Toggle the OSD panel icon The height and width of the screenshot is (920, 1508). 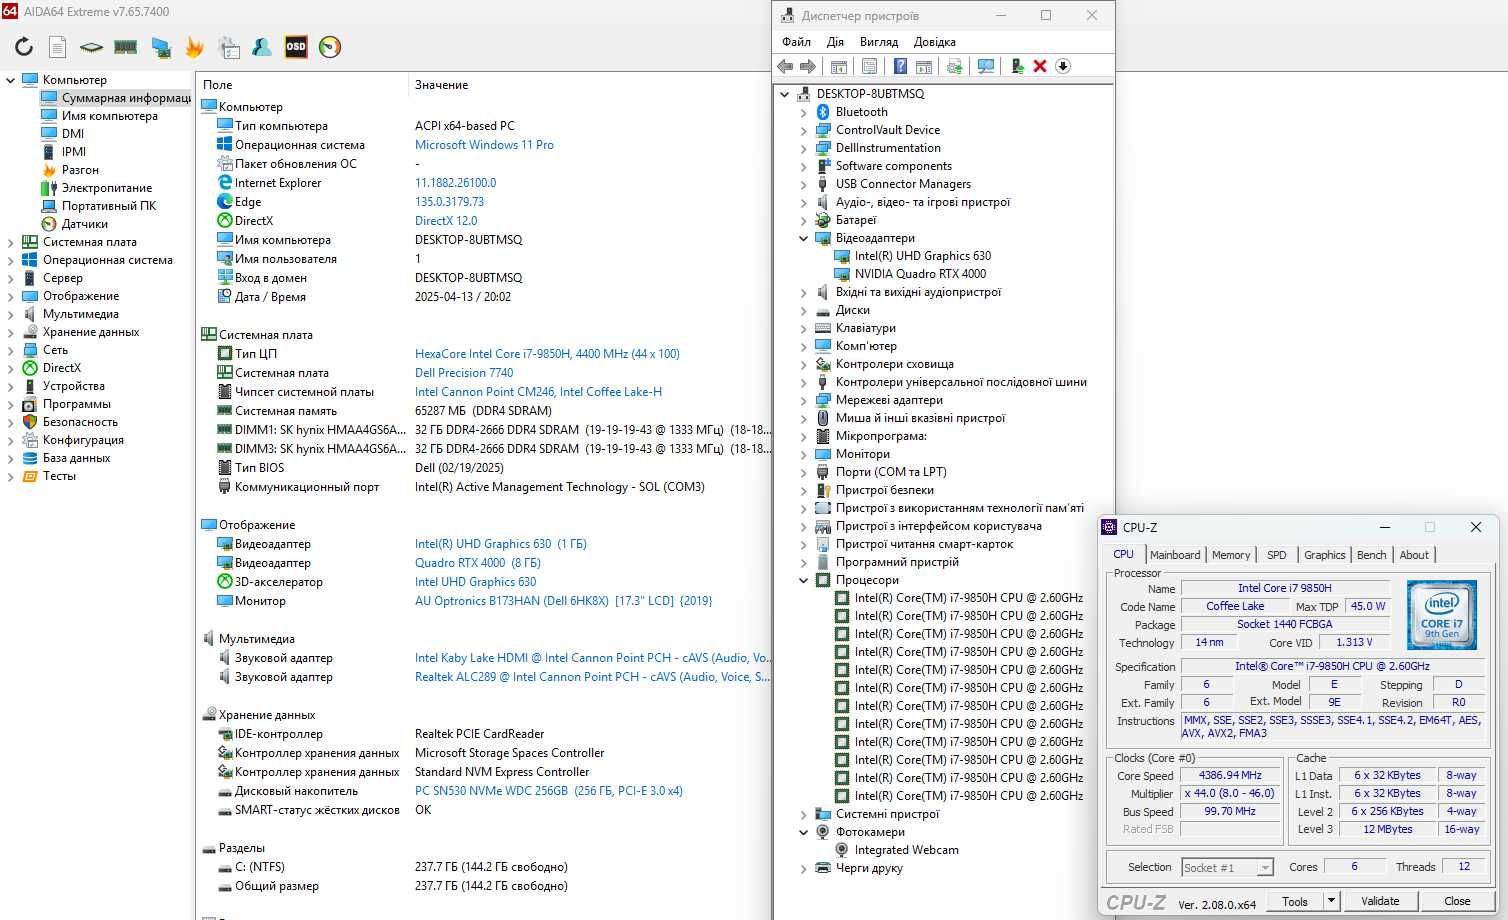coord(296,47)
